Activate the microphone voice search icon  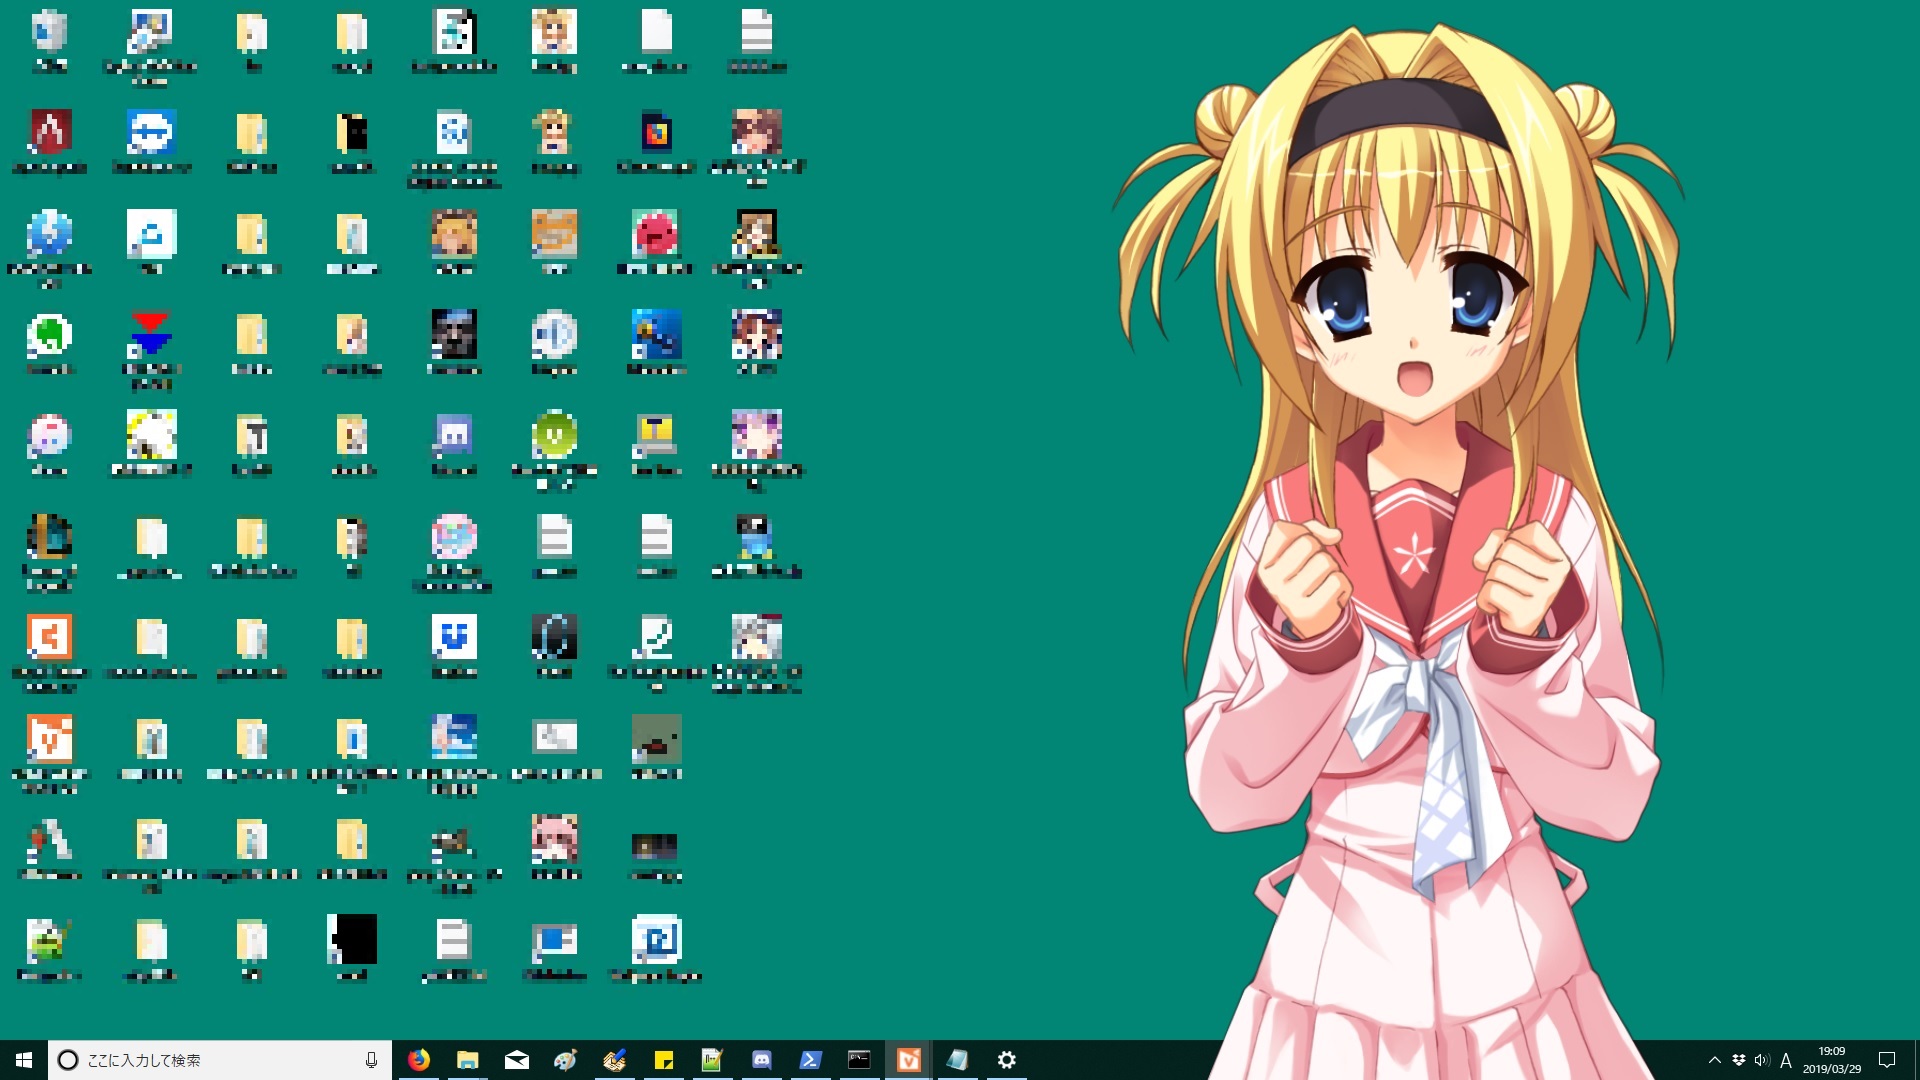371,1060
